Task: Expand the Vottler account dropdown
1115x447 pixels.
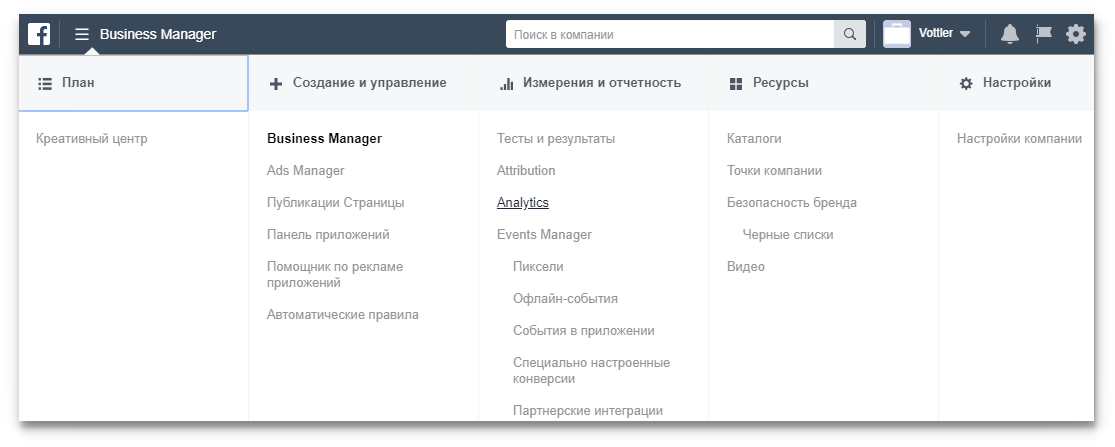Action: coord(944,33)
